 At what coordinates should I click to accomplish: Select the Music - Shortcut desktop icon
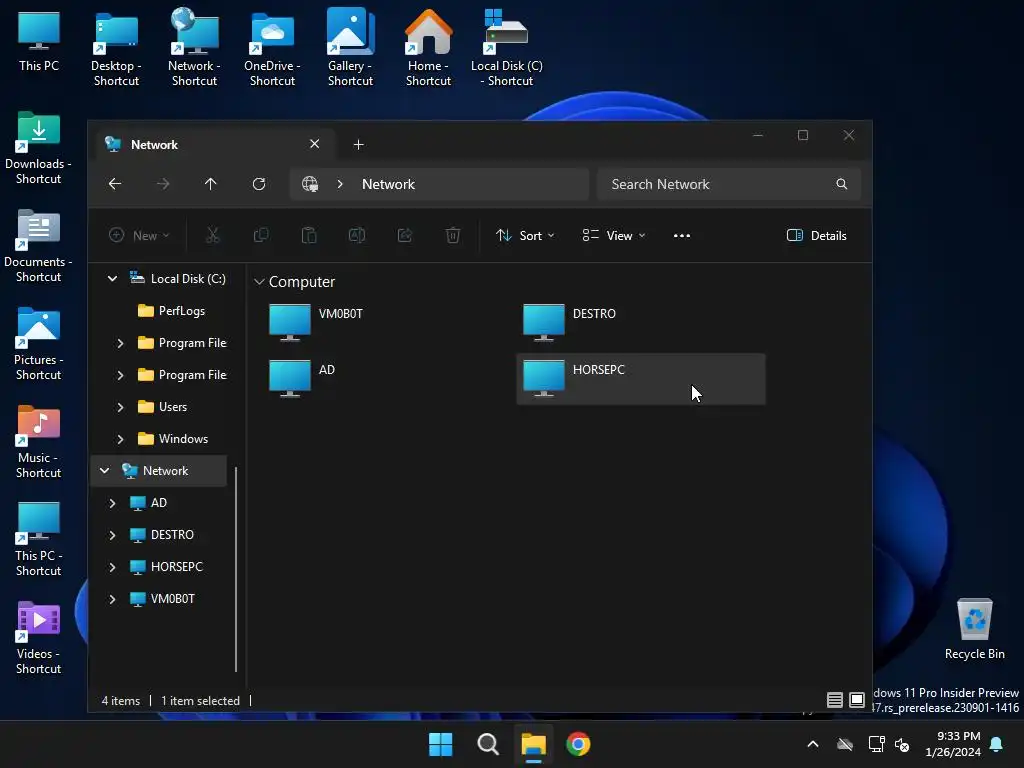[39, 442]
